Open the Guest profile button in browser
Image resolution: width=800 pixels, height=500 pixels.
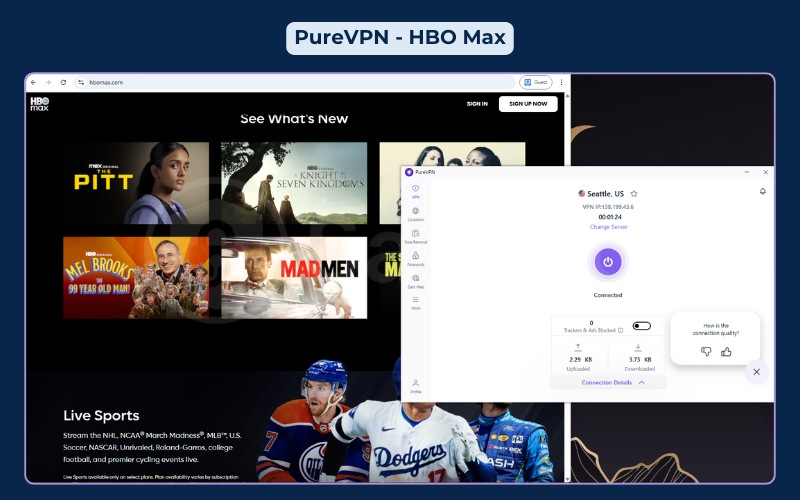coord(536,82)
